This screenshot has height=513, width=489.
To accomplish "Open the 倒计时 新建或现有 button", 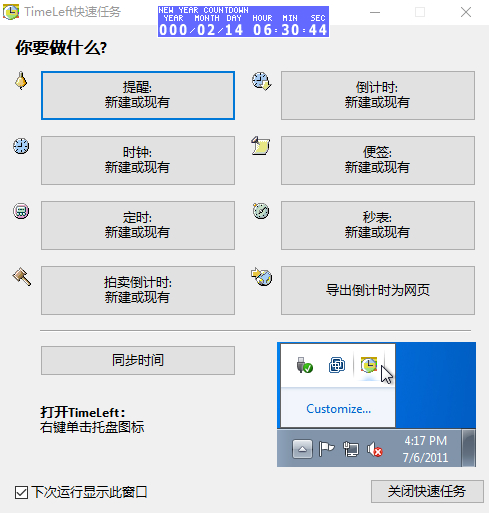I will 378,95.
